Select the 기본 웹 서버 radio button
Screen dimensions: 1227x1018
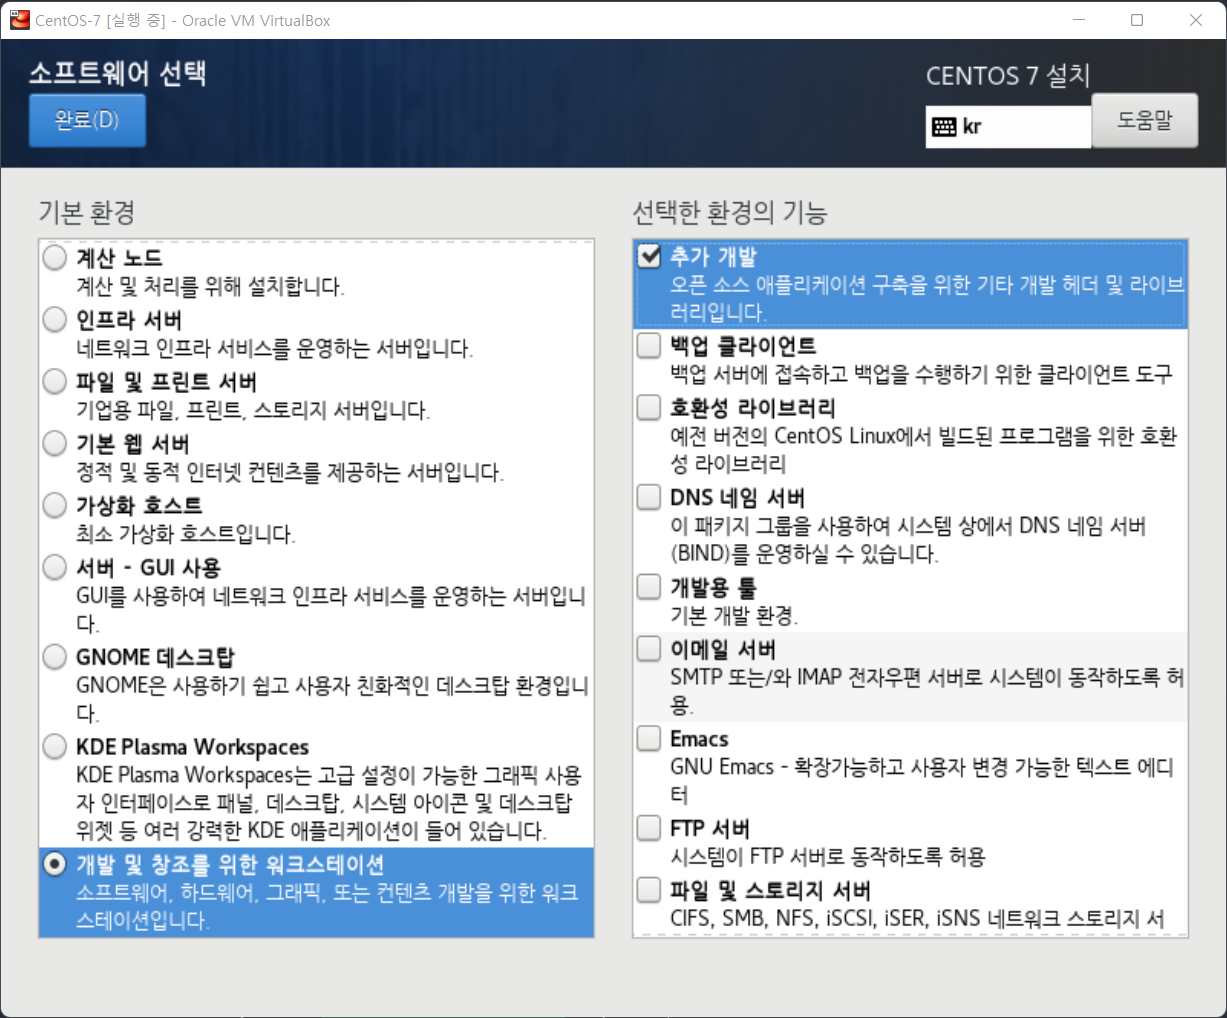[55, 443]
